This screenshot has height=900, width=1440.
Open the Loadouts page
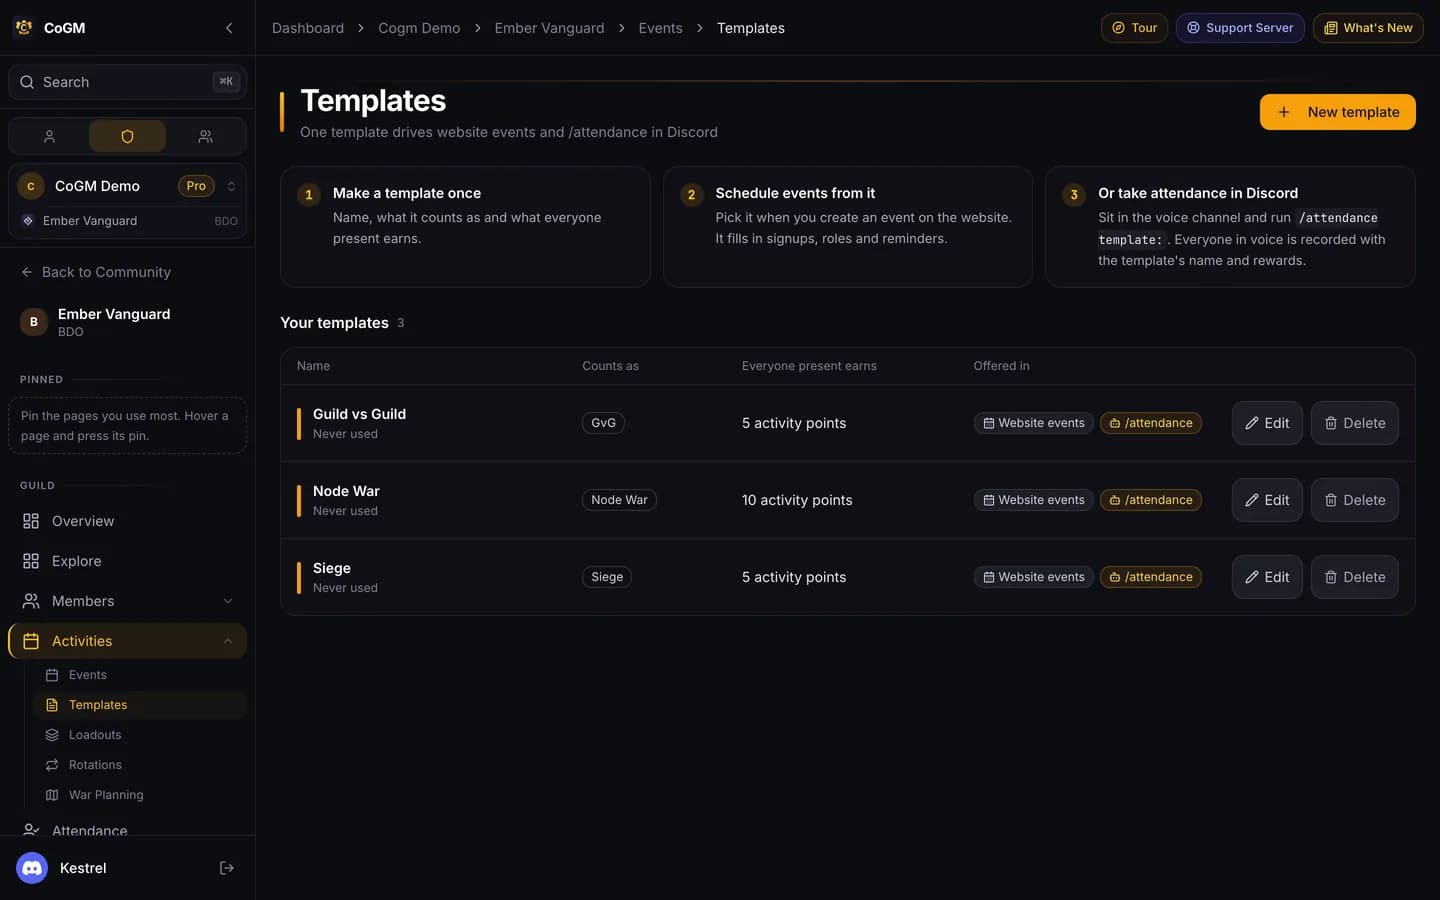coord(139,735)
